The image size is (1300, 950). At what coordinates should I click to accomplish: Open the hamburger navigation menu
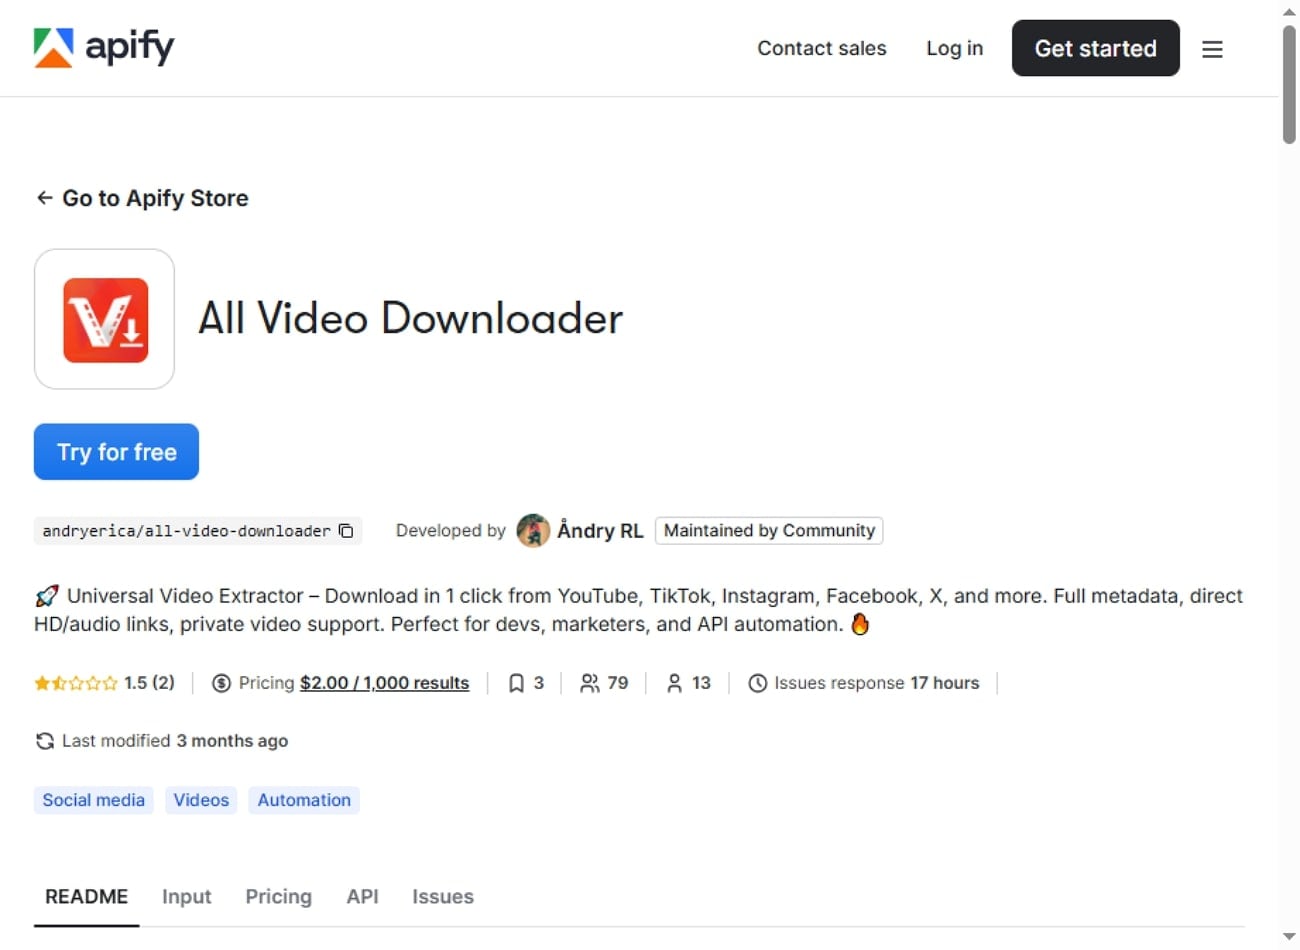(x=1212, y=48)
